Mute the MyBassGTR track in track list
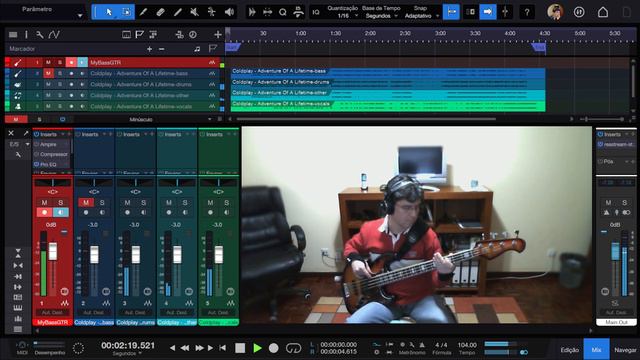This screenshot has width=640, height=360. click(x=48, y=62)
